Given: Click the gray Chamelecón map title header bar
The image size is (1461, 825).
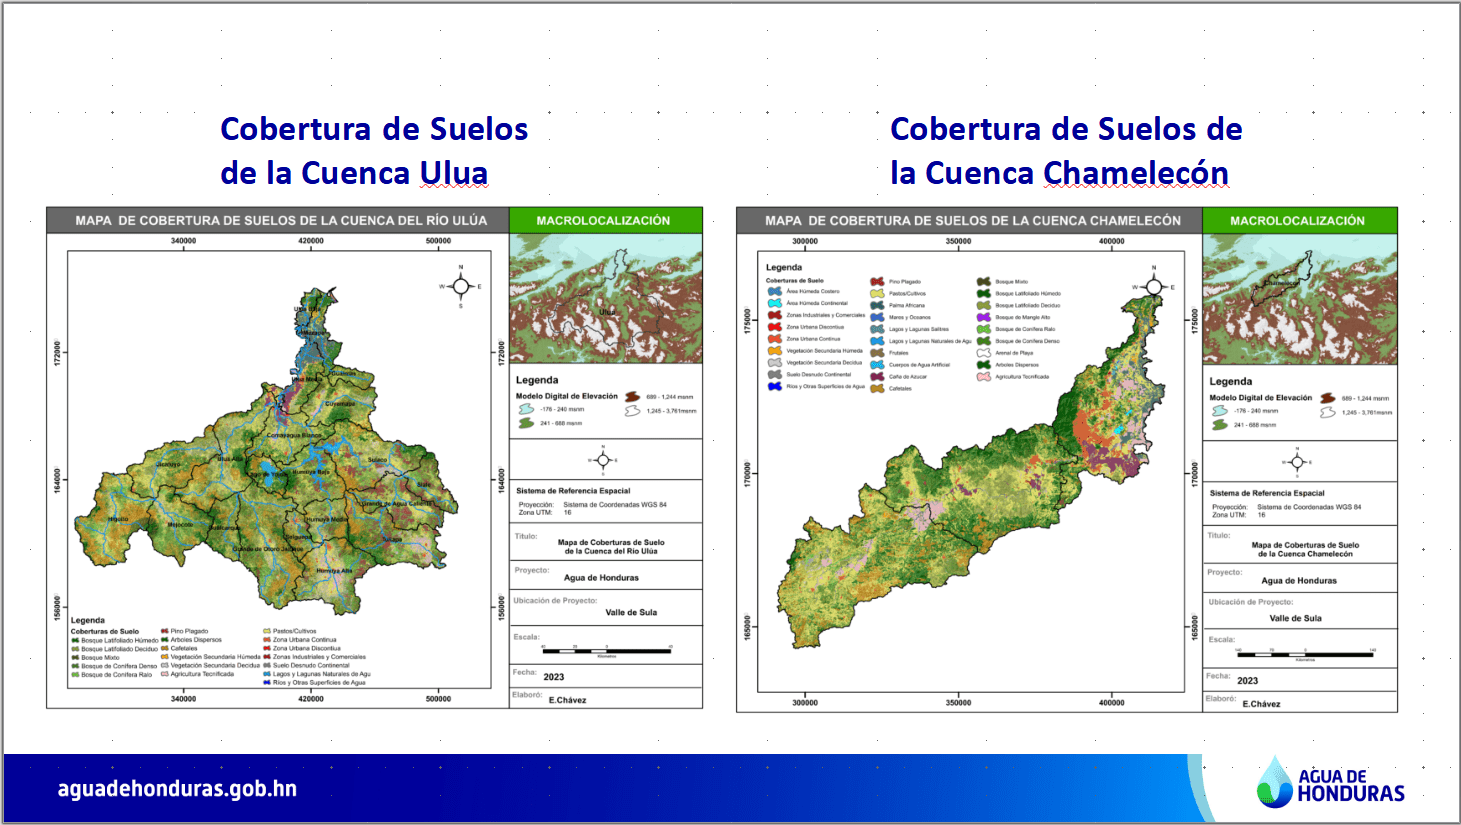Looking at the screenshot, I should point(971,221).
